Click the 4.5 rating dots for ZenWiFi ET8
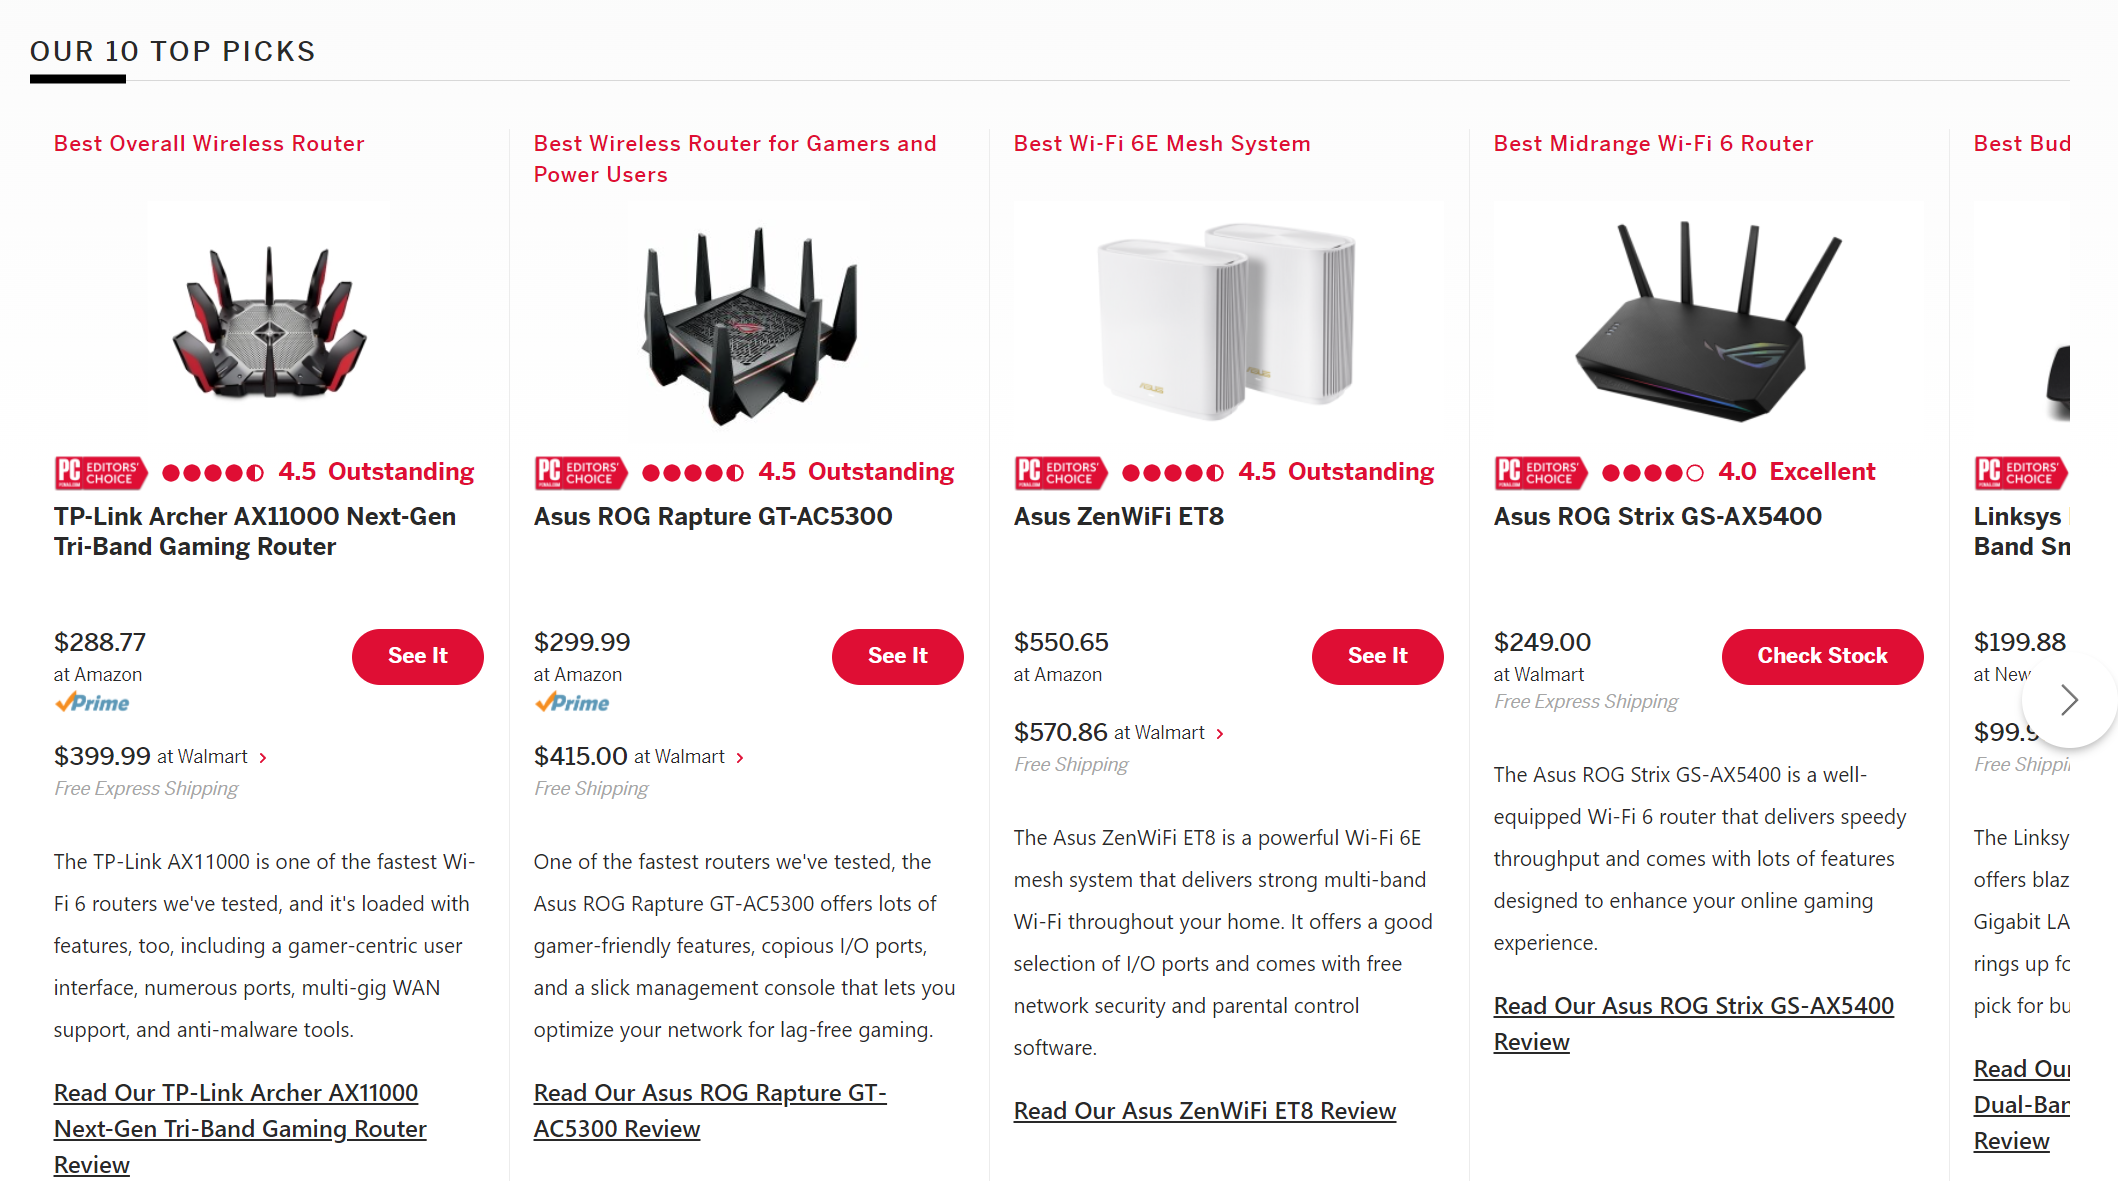Image resolution: width=2118 pixels, height=1188 pixels. coord(1172,472)
